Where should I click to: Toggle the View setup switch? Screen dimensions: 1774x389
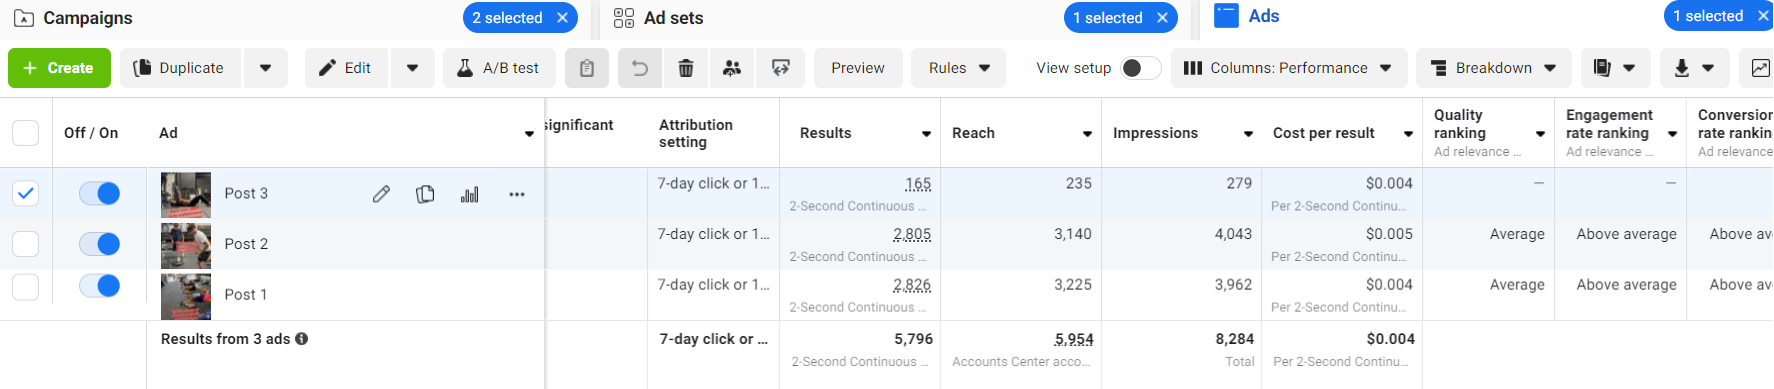(1140, 68)
